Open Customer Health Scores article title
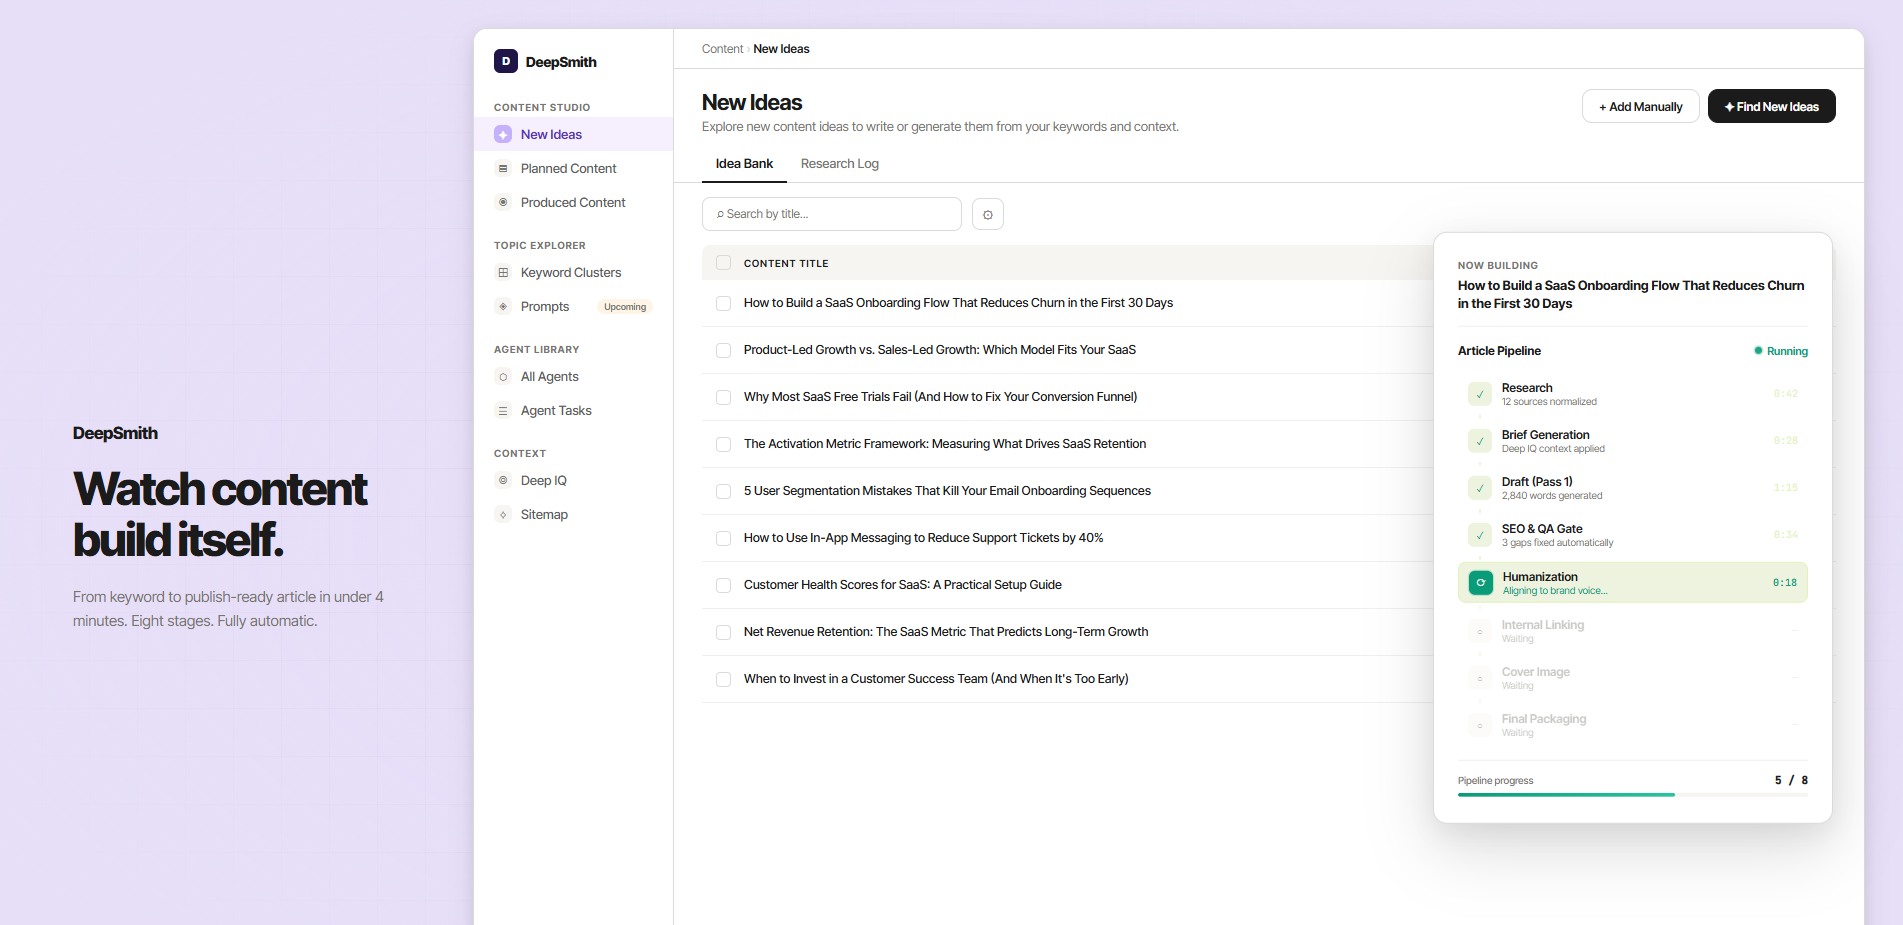Viewport: 1903px width, 925px height. (x=902, y=585)
